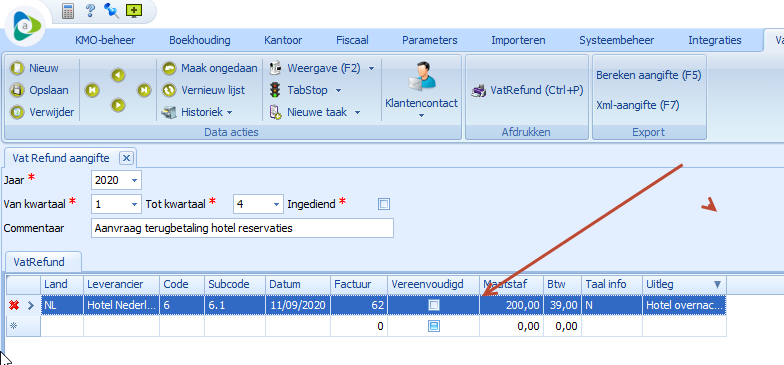784x365 pixels.
Task: Click the blue pushpin icon
Action: pos(111,10)
